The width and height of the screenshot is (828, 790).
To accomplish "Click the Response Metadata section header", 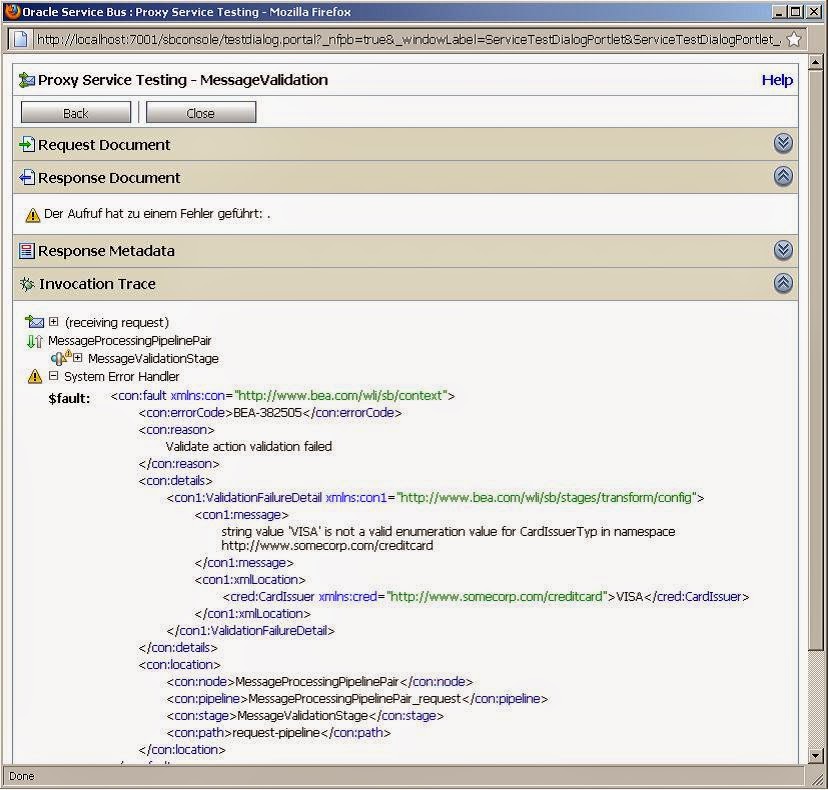I will [x=105, y=251].
